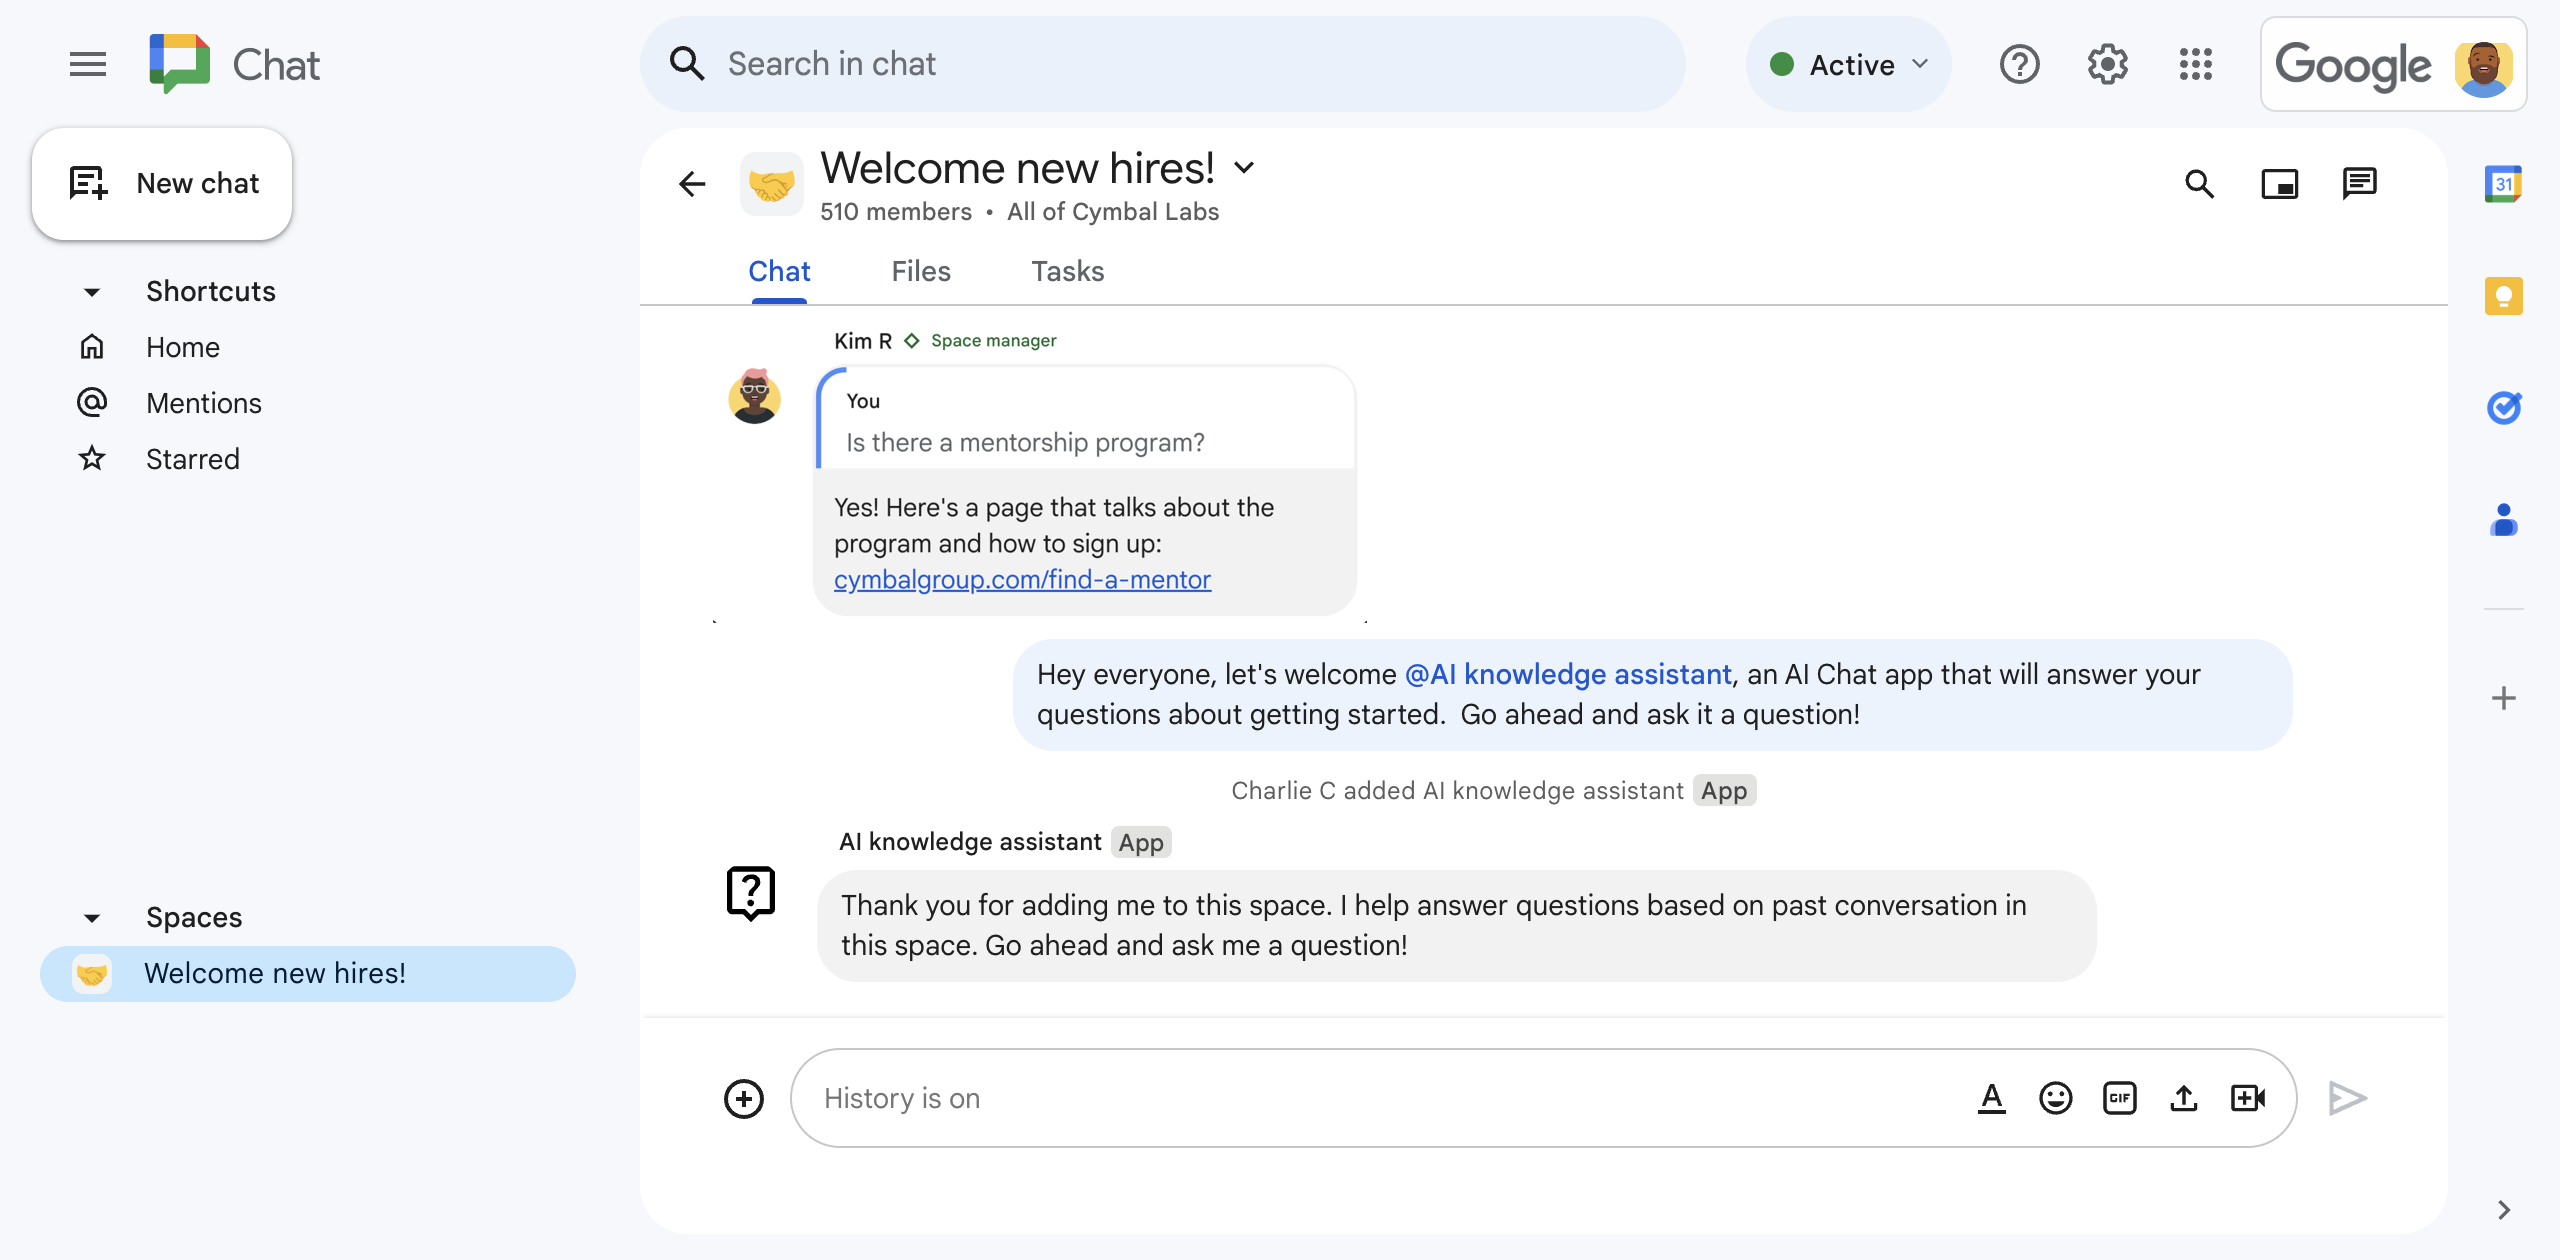
Task: Click the Help question mark icon
Action: tap(2021, 62)
